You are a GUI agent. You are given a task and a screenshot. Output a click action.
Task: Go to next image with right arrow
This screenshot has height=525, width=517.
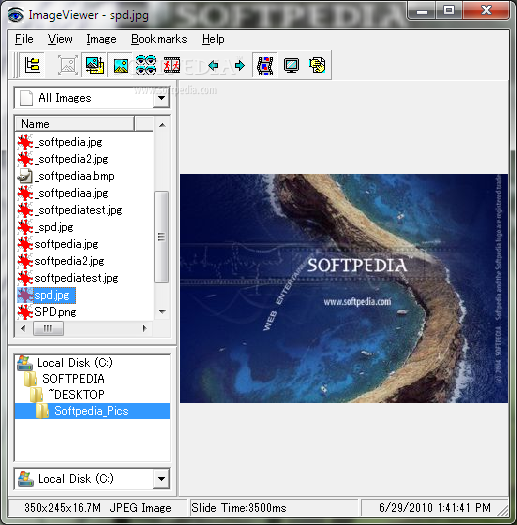coord(239,65)
